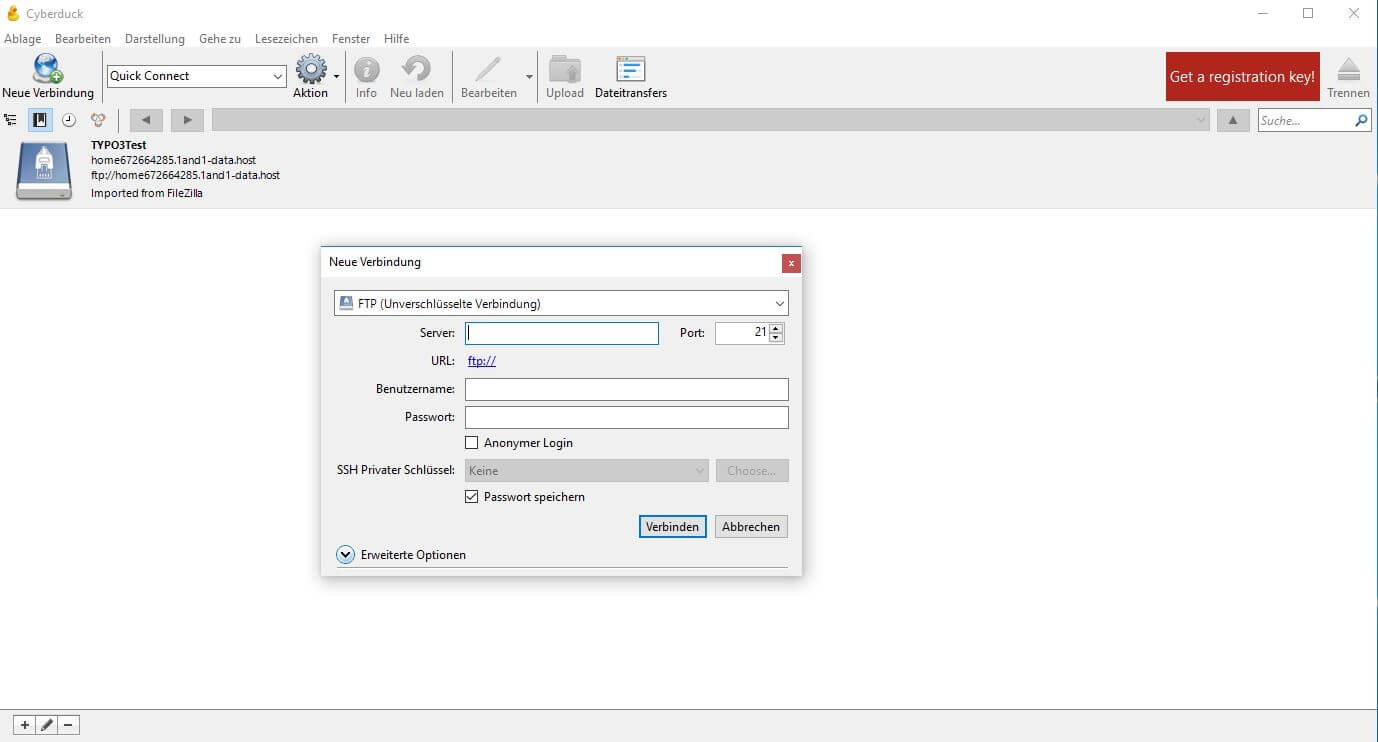Screen dimensions: 1378x742
Task: Click the ftp:// URL link
Action: pyautogui.click(x=482, y=361)
